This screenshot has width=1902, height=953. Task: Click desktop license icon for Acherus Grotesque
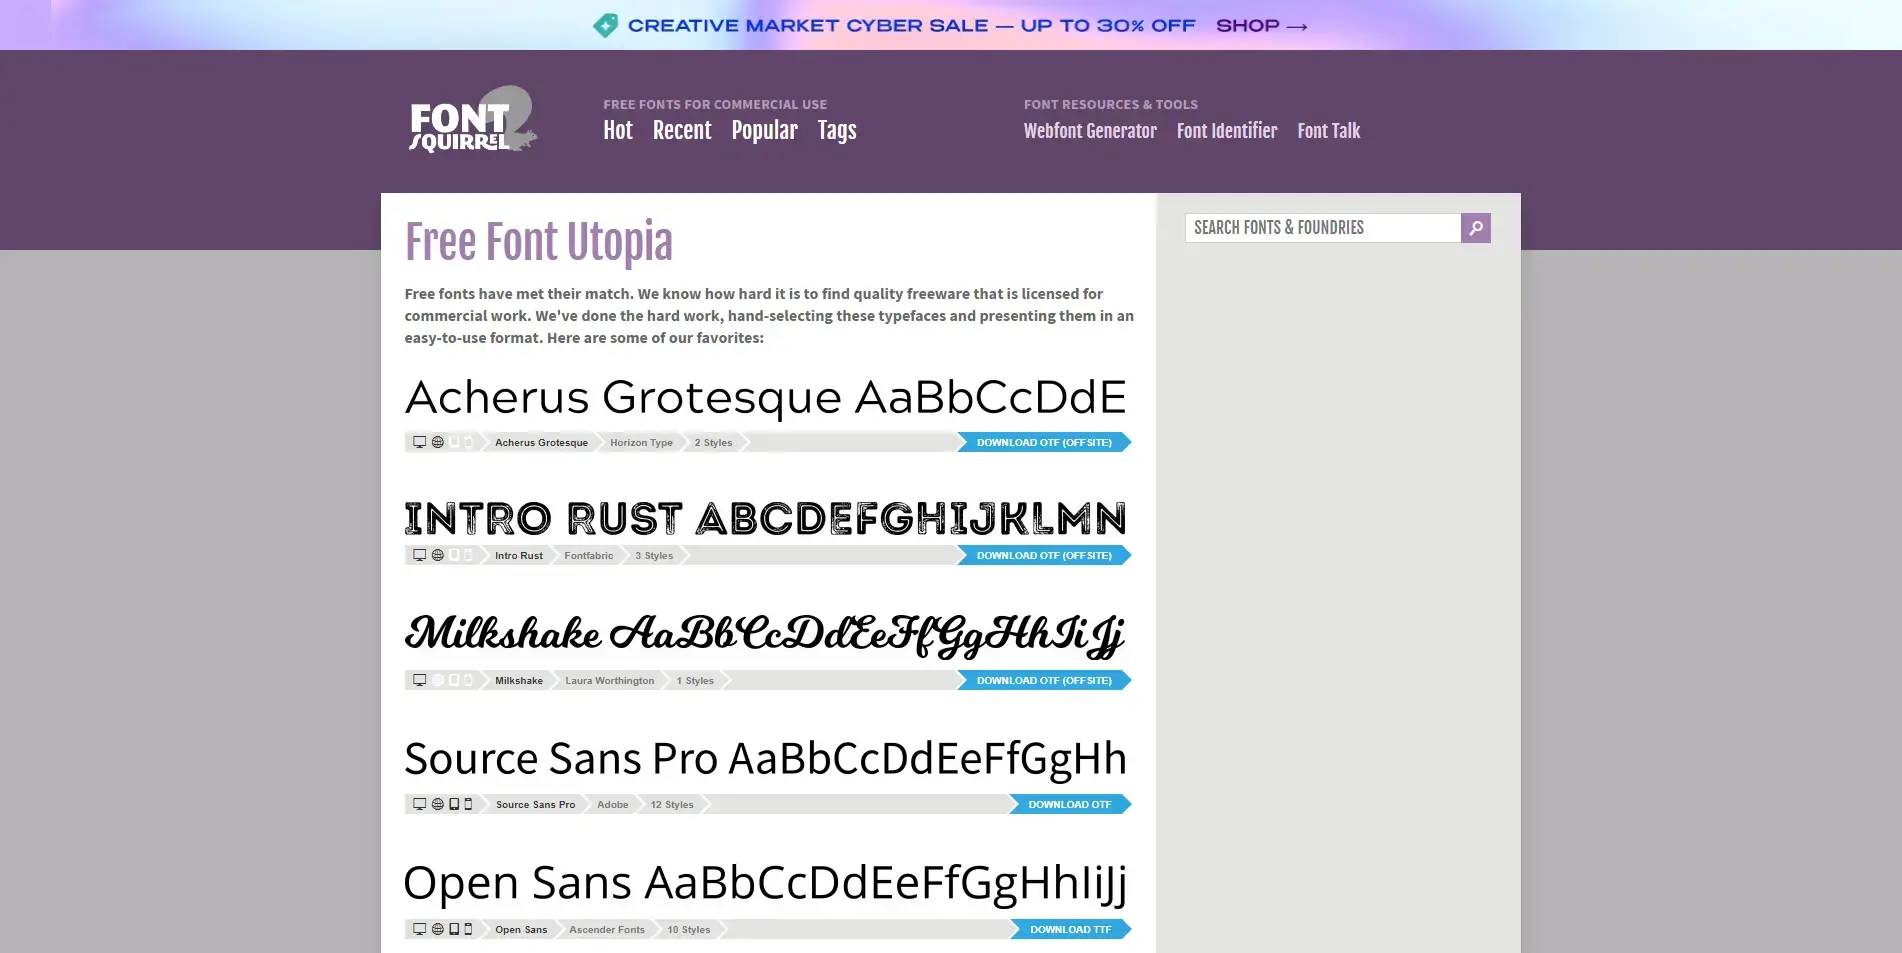[x=420, y=442]
